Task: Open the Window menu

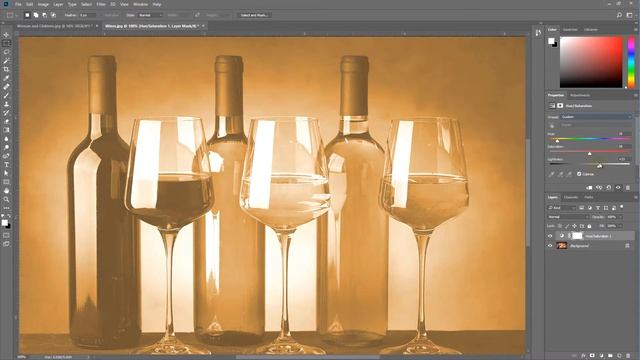Action: [140, 4]
